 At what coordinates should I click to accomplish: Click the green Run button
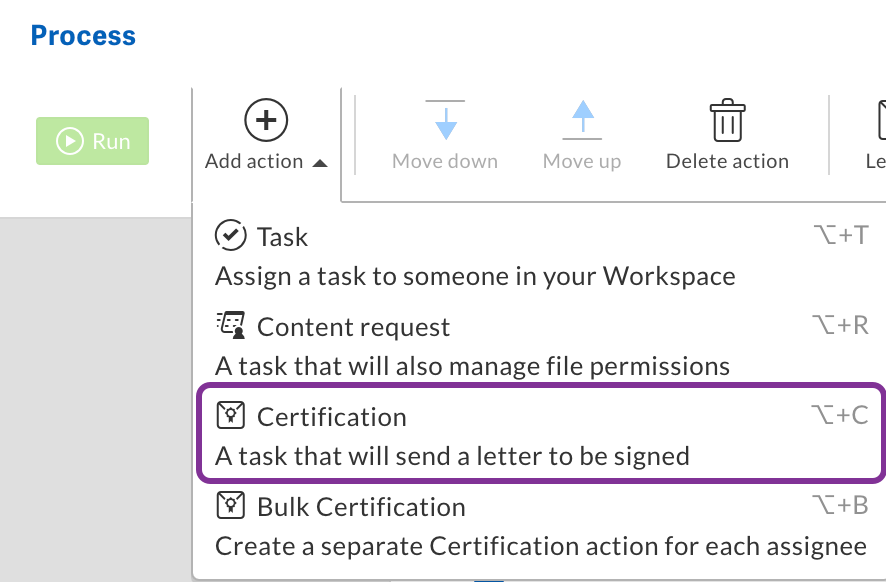pyautogui.click(x=92, y=141)
